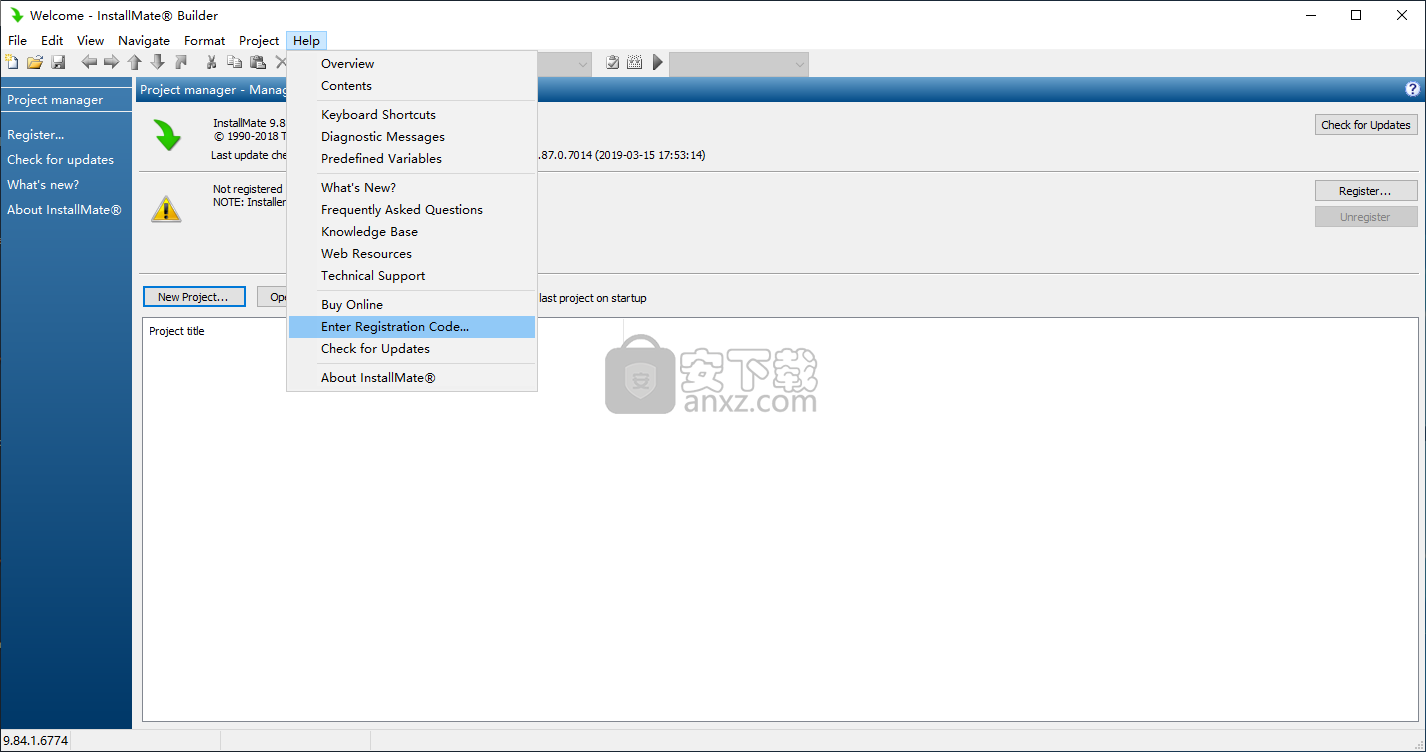Click the checklist clipboard icon beside the green arrow

[x=612, y=63]
